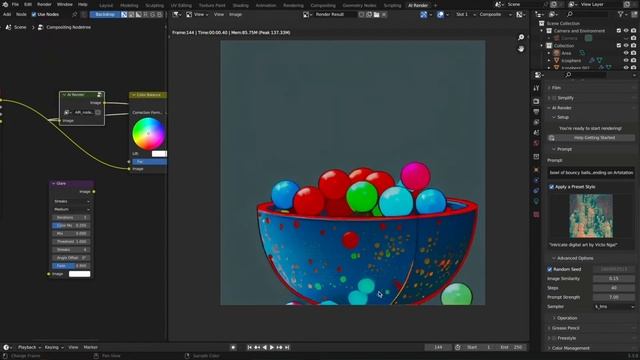Click the preset style thumbnail image
Screen dimensions: 640x360
591,216
